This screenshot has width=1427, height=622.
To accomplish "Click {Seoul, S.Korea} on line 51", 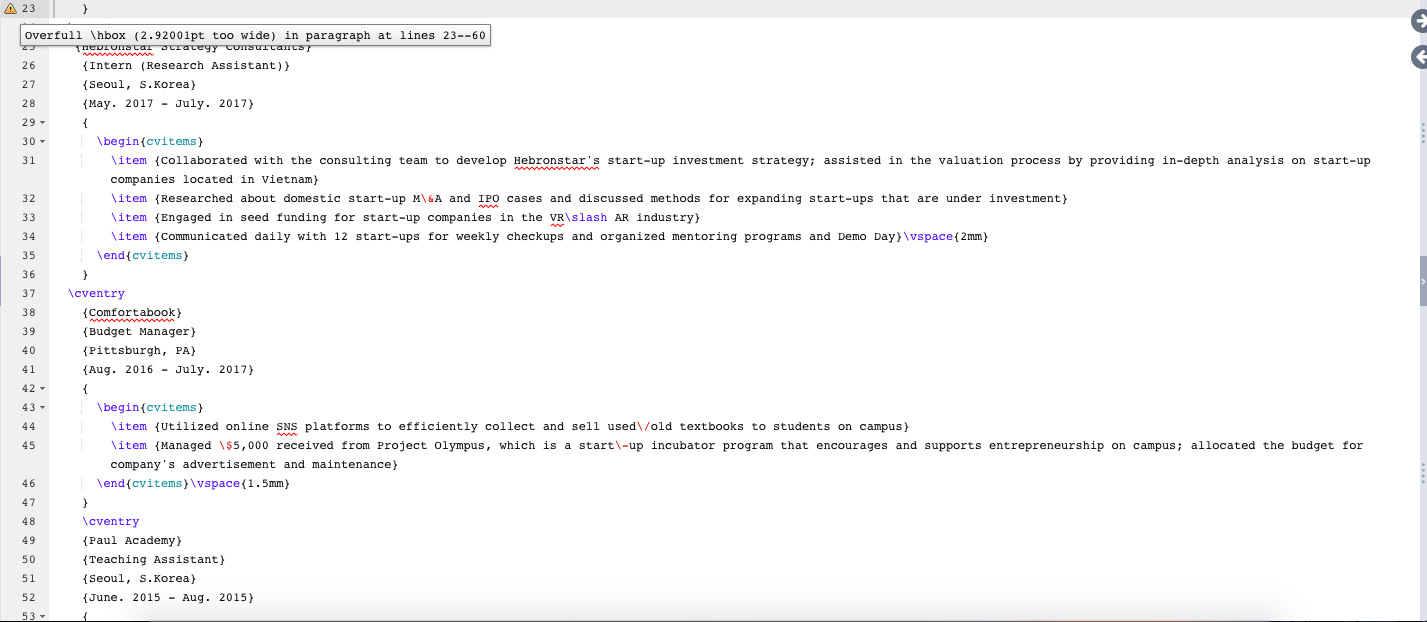I will pos(140,579).
